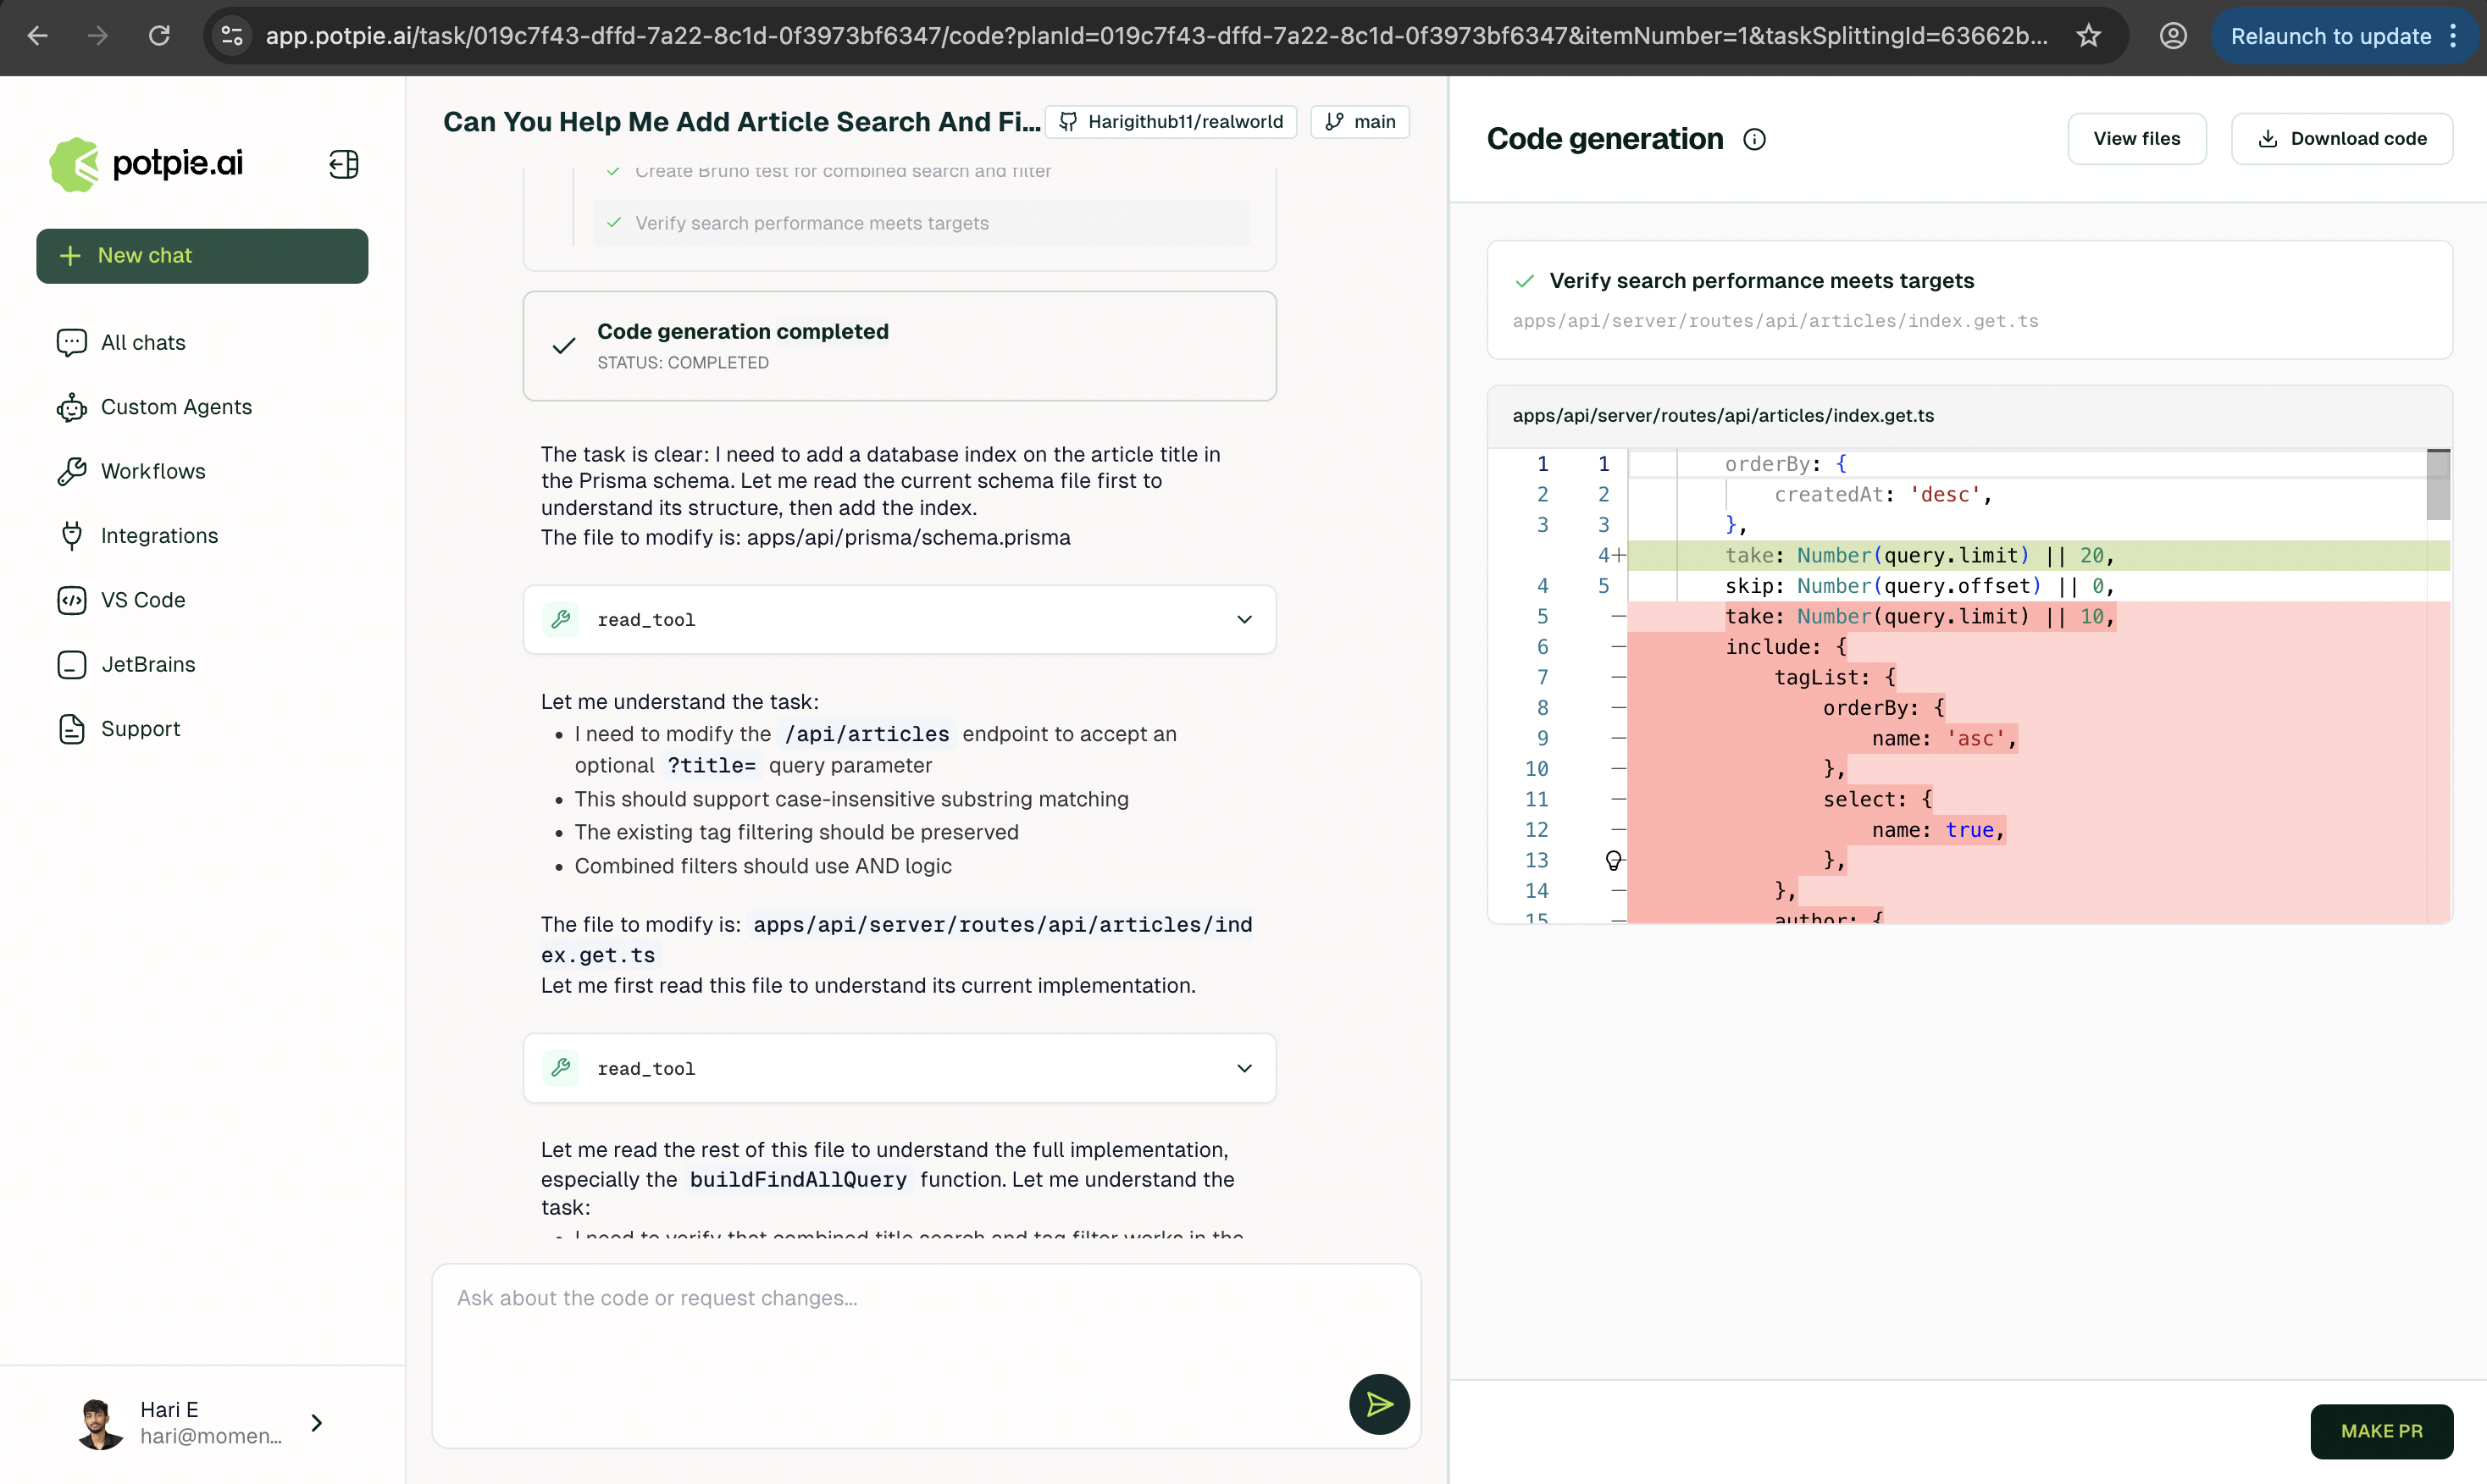This screenshot has height=1484, width=2487.
Task: Click the lightbulb icon at line 13
Action: [x=1613, y=860]
